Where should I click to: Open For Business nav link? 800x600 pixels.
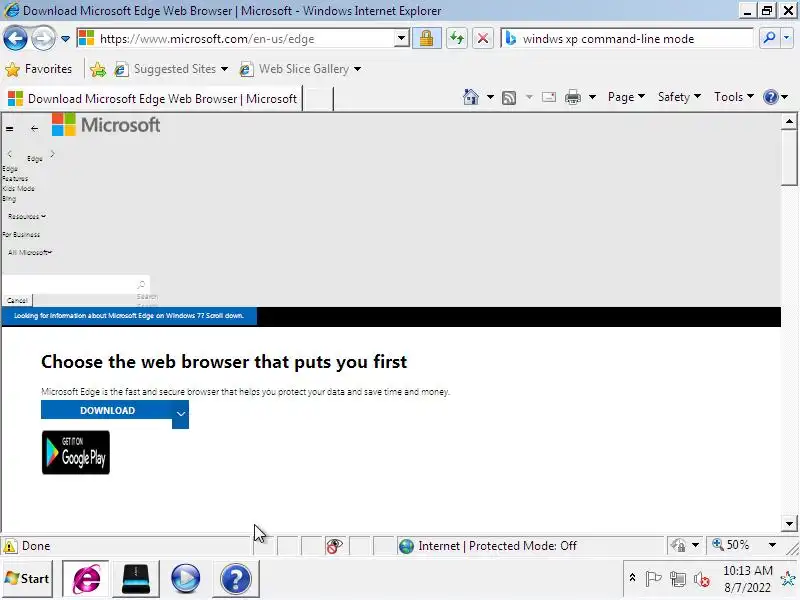(21, 235)
